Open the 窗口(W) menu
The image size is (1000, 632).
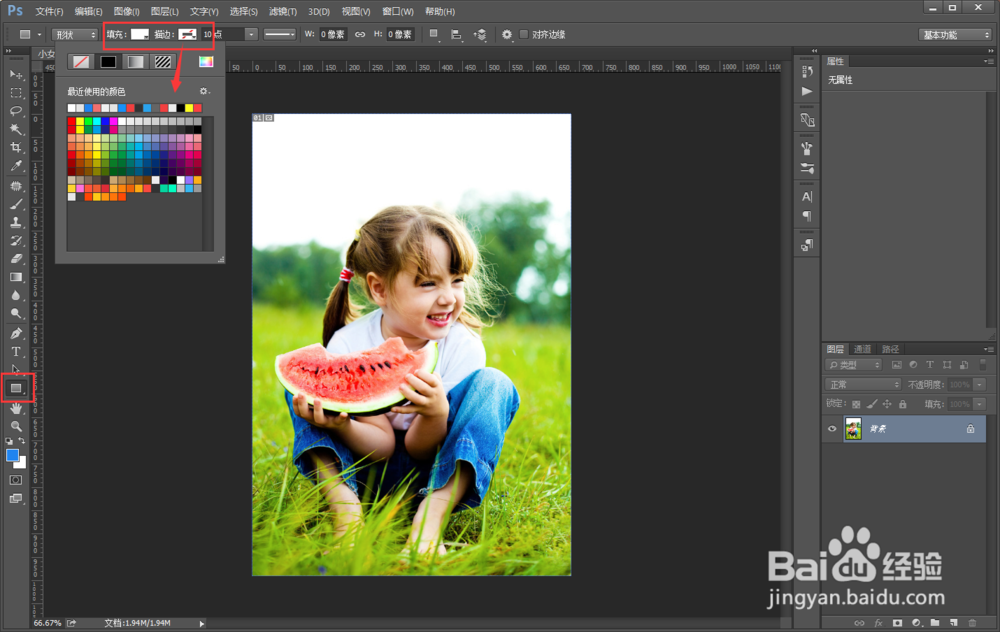pos(397,11)
